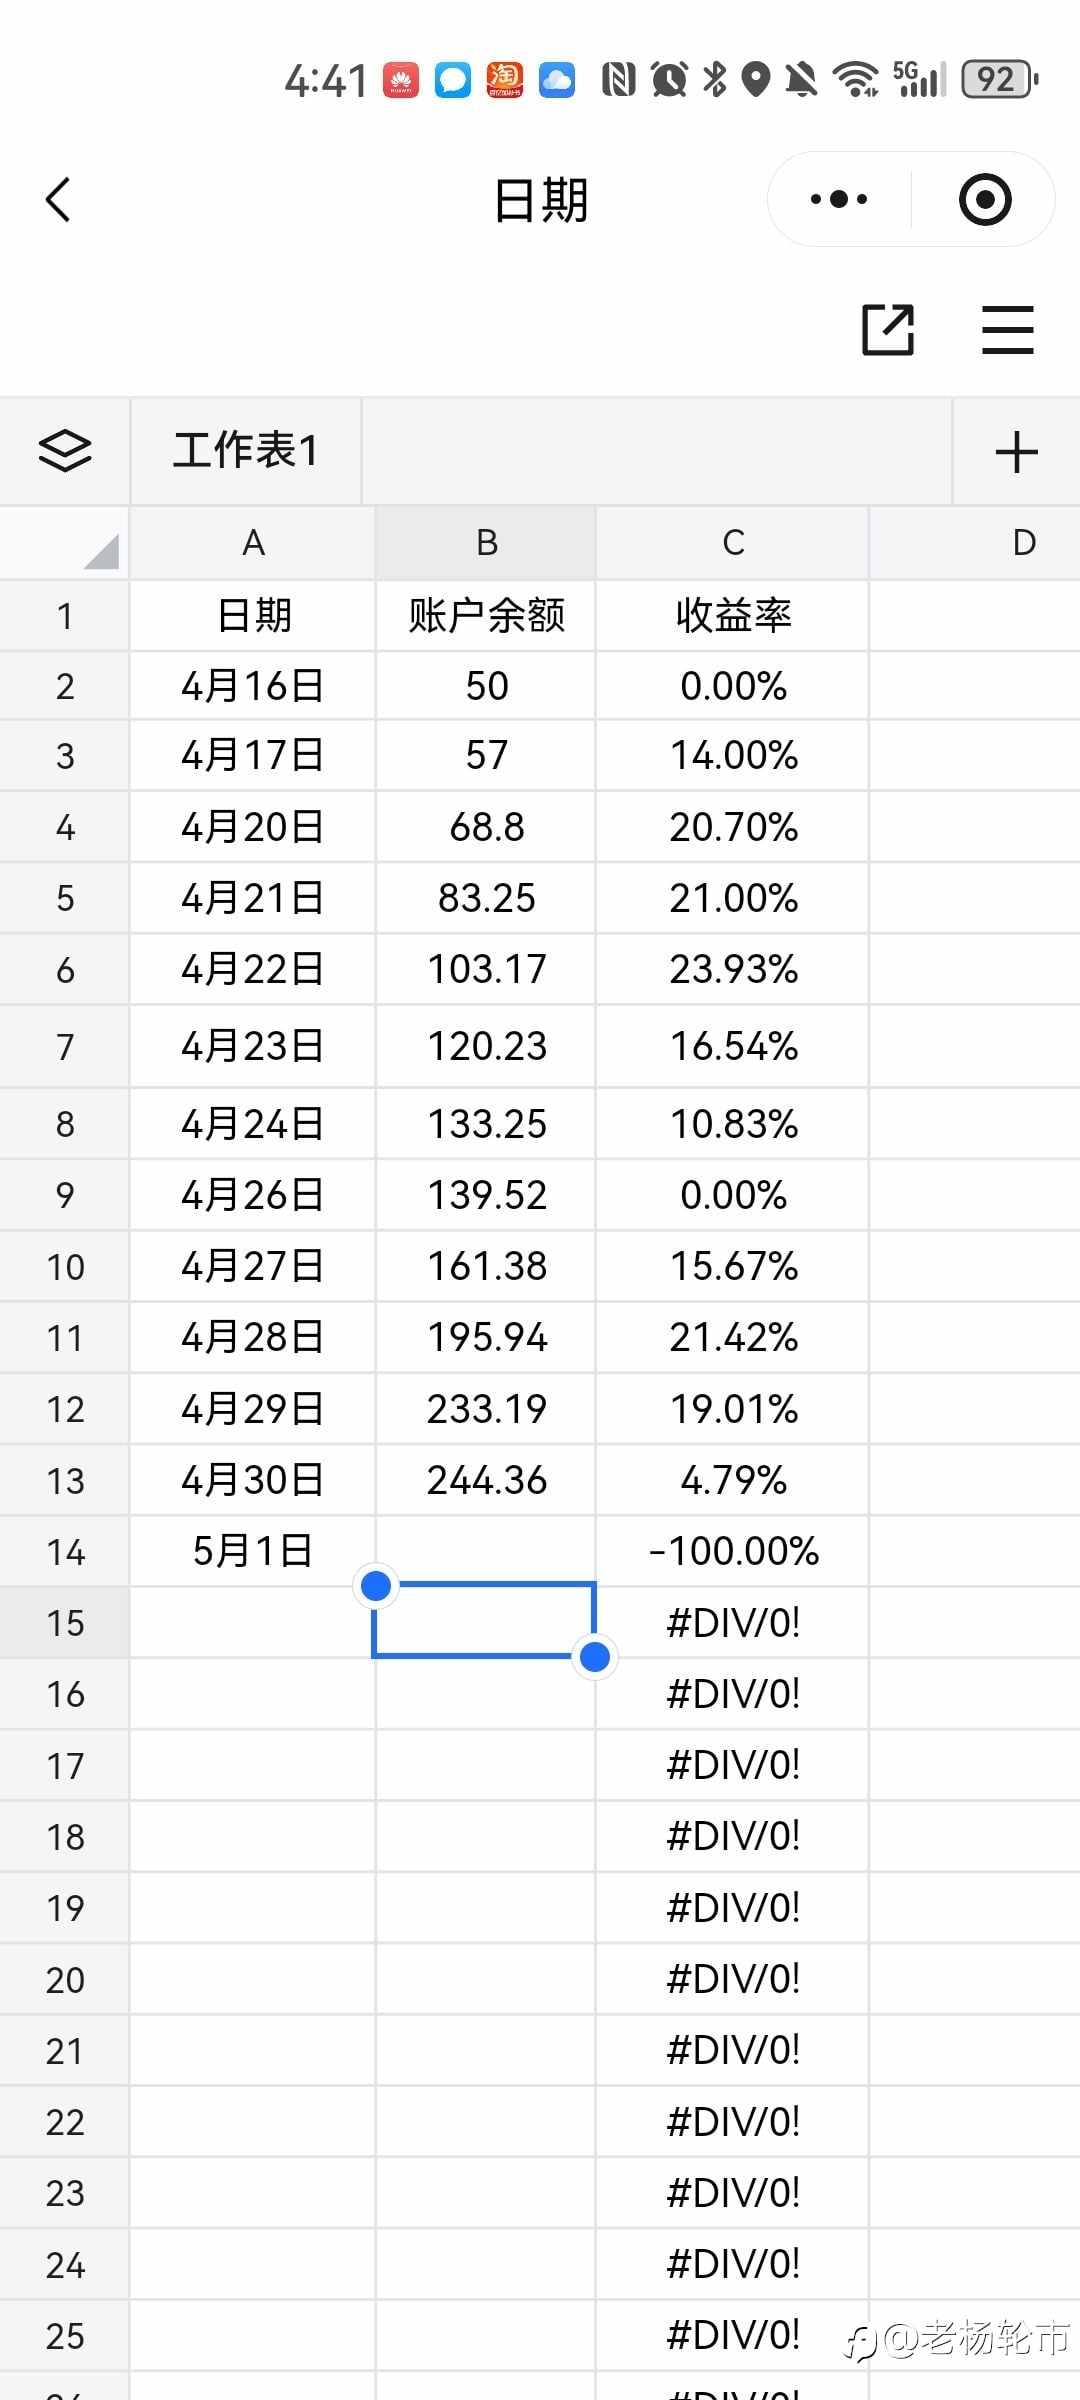
Task: Select column C header
Action: point(733,543)
